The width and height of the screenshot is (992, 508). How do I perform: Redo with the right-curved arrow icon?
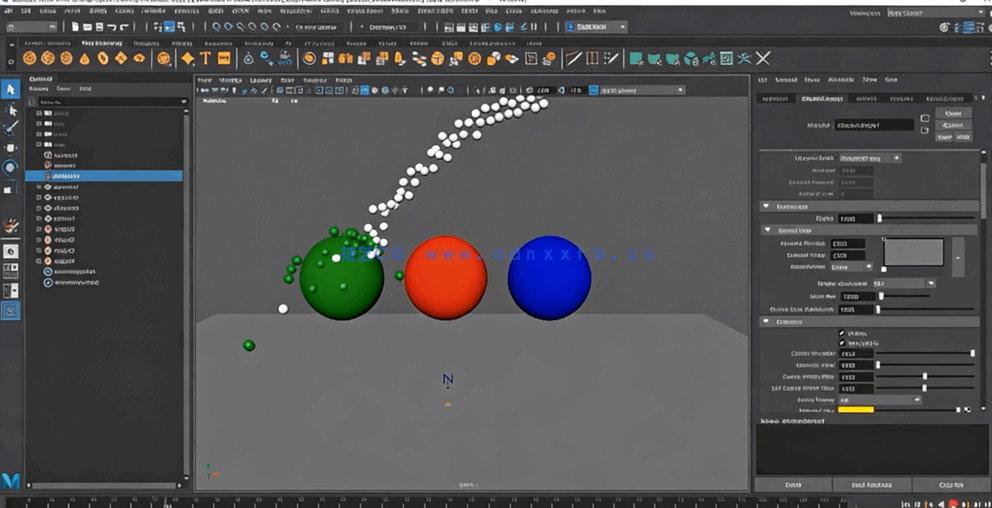[124, 27]
